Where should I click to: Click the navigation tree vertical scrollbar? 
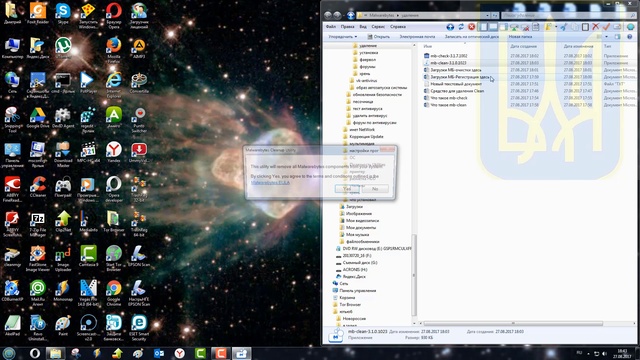coord(414,274)
